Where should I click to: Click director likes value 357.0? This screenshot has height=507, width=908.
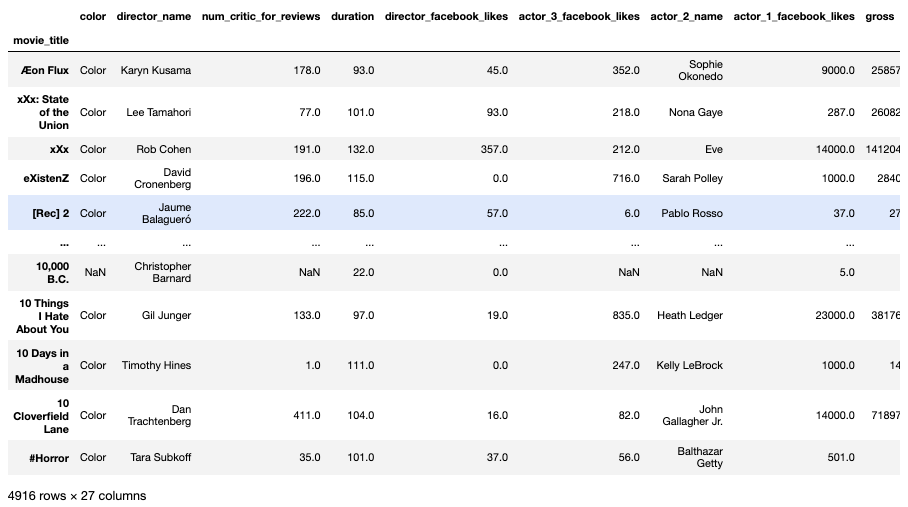click(495, 149)
